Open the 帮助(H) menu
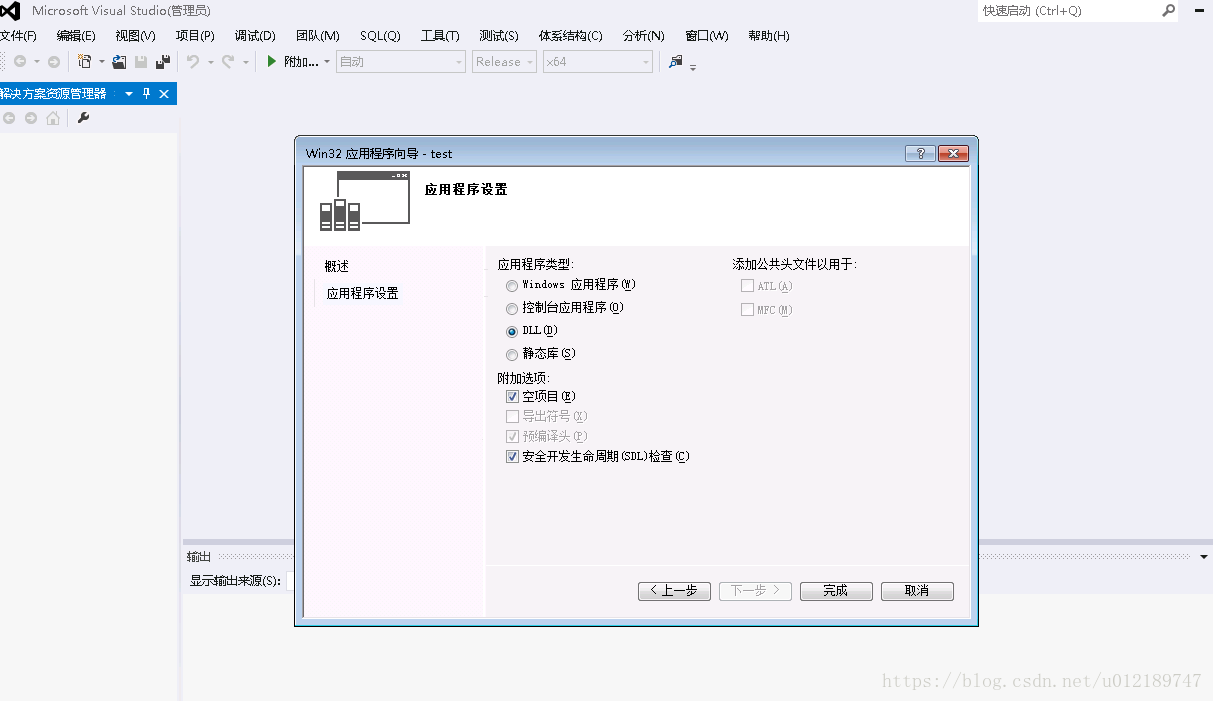Viewport: 1213px width, 701px height. (x=769, y=35)
